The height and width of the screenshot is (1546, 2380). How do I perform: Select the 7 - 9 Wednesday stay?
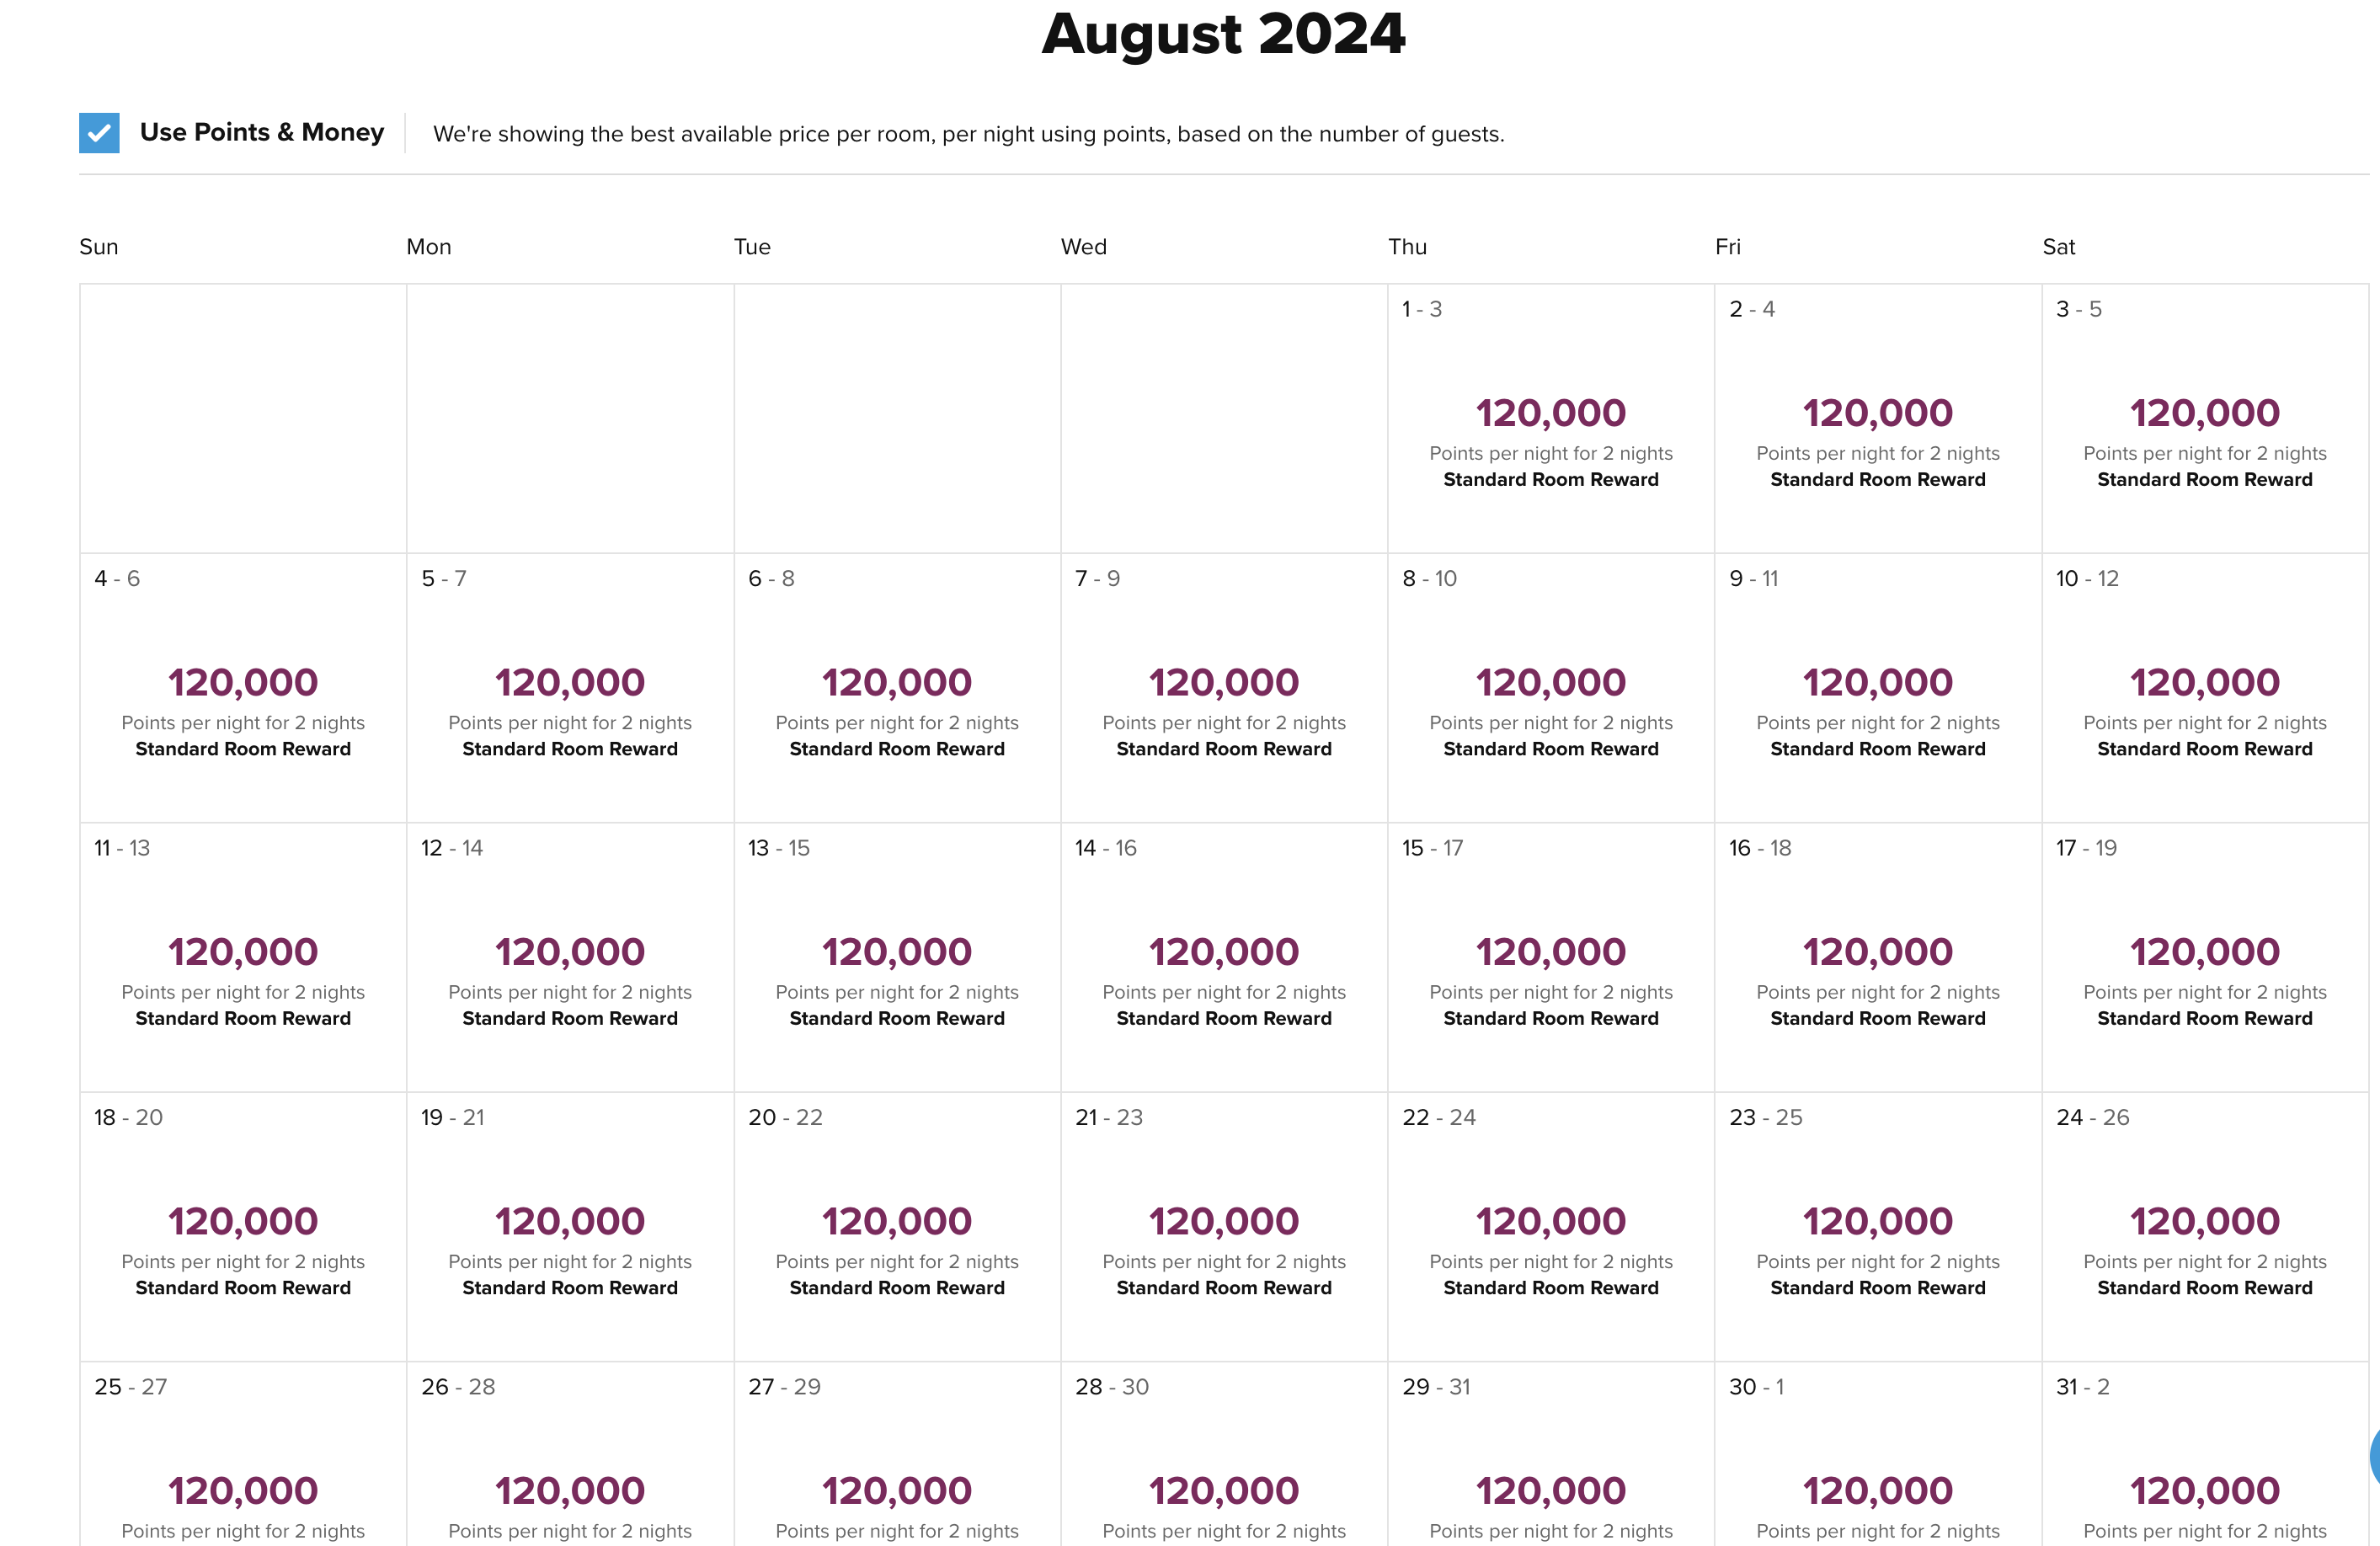click(x=1223, y=688)
